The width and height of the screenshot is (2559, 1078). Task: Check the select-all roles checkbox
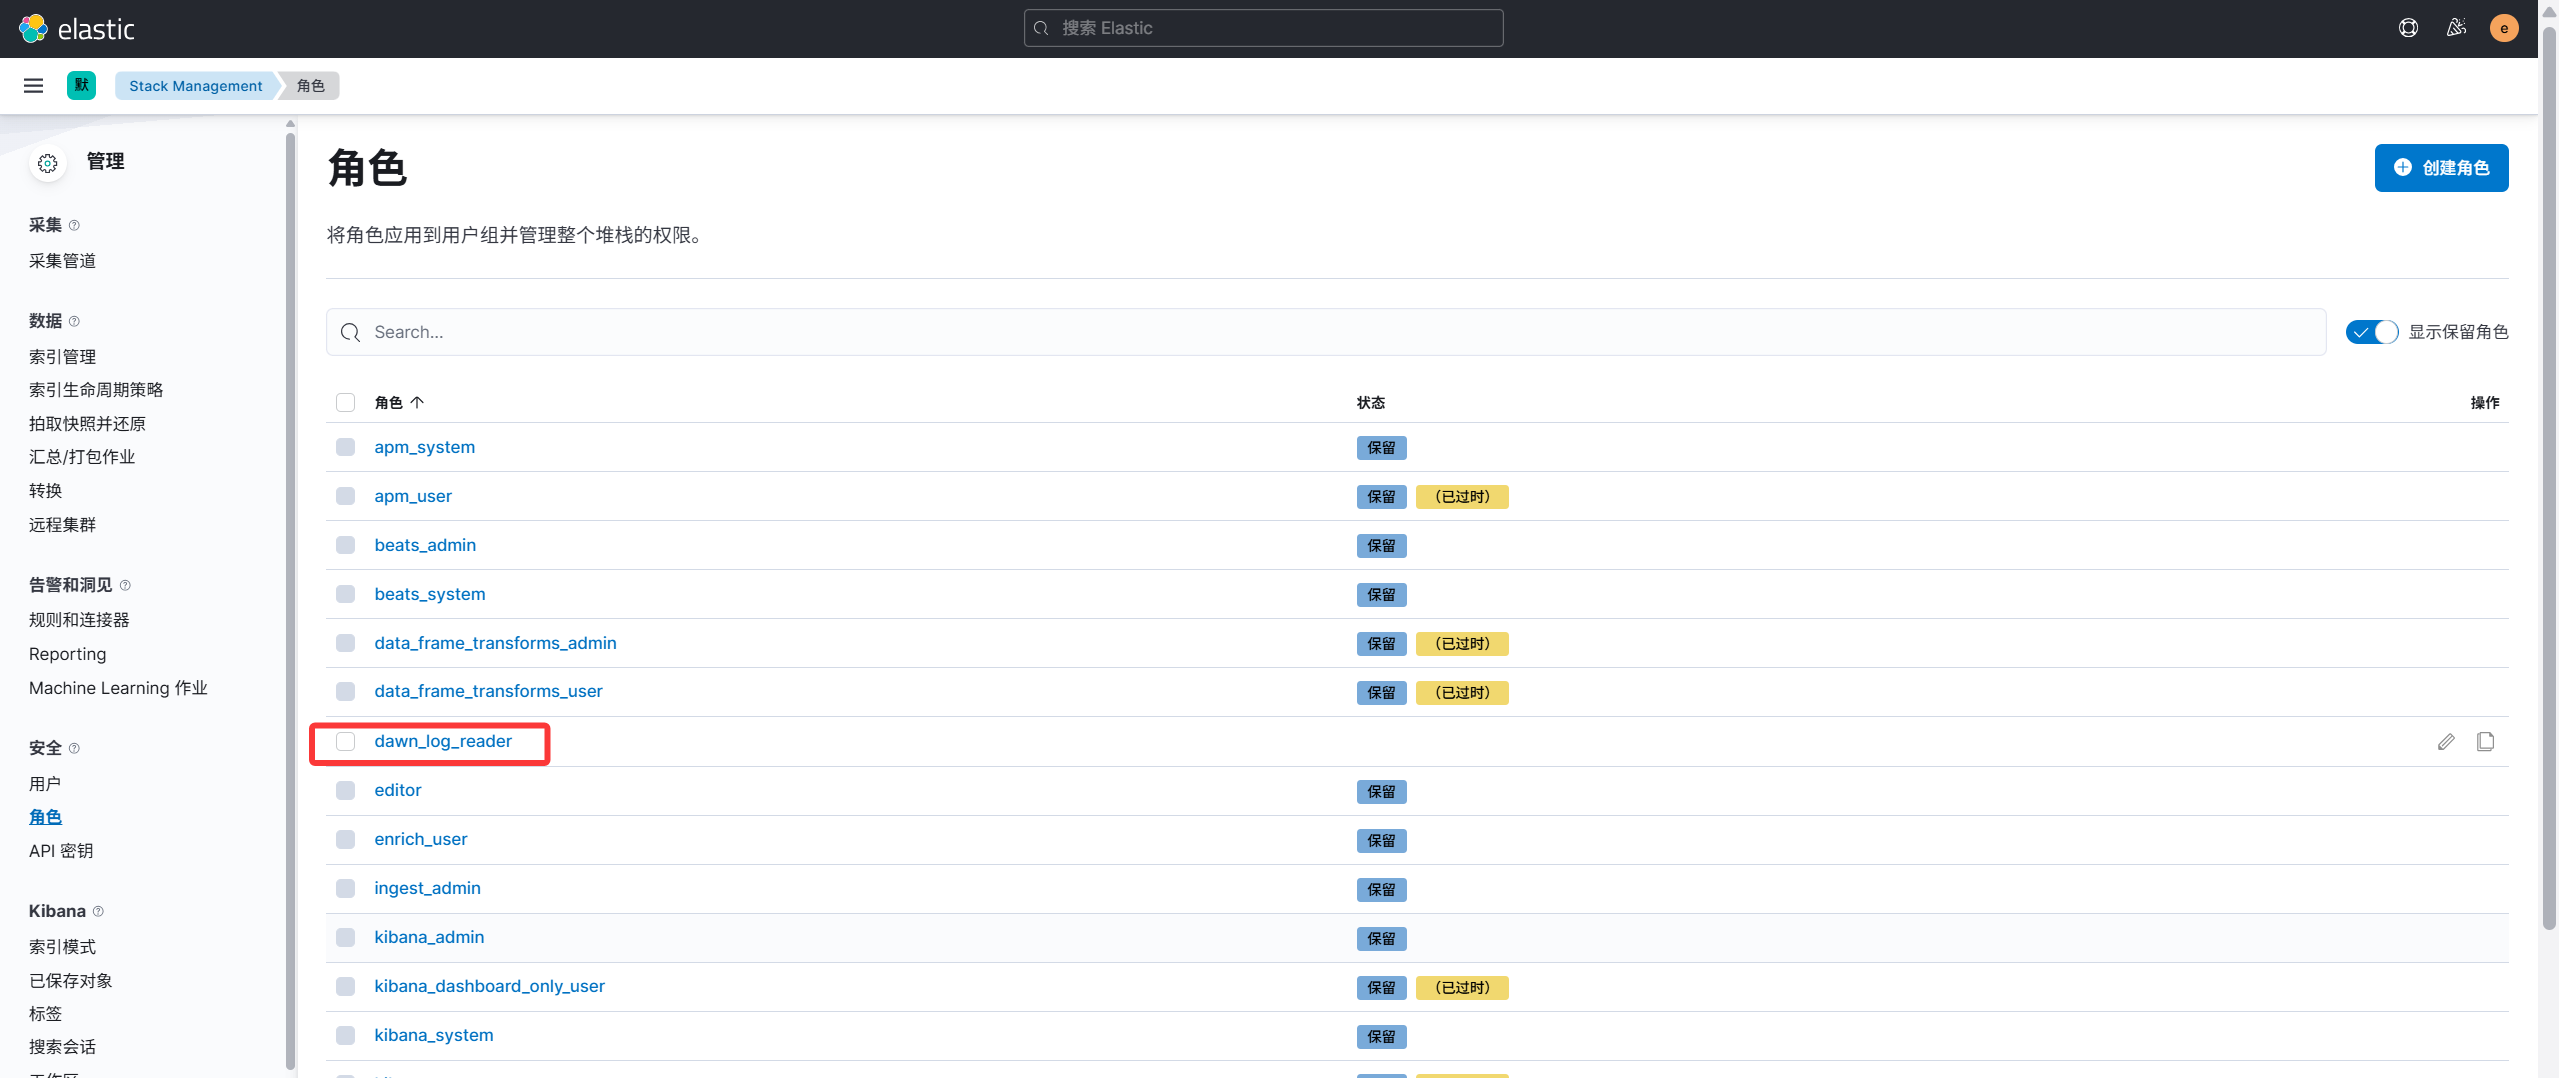(x=345, y=403)
